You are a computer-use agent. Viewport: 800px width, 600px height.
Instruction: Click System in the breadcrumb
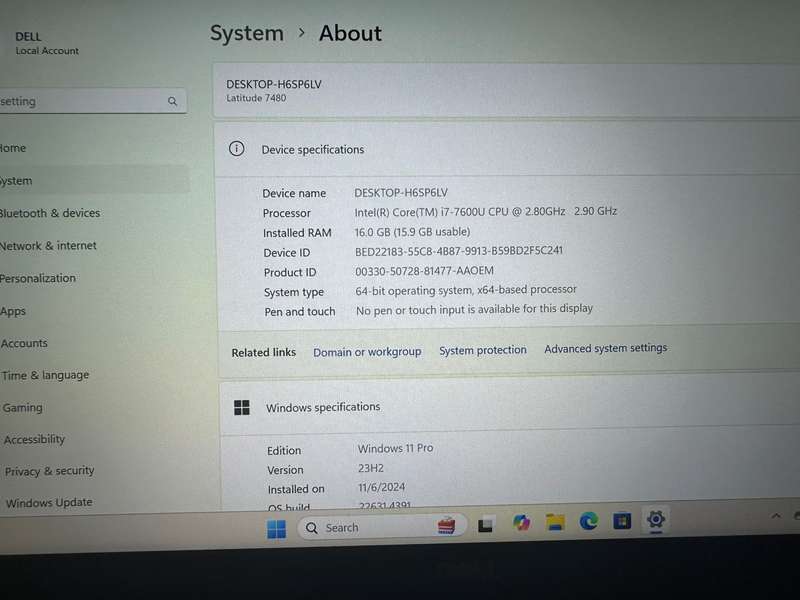pyautogui.click(x=246, y=34)
